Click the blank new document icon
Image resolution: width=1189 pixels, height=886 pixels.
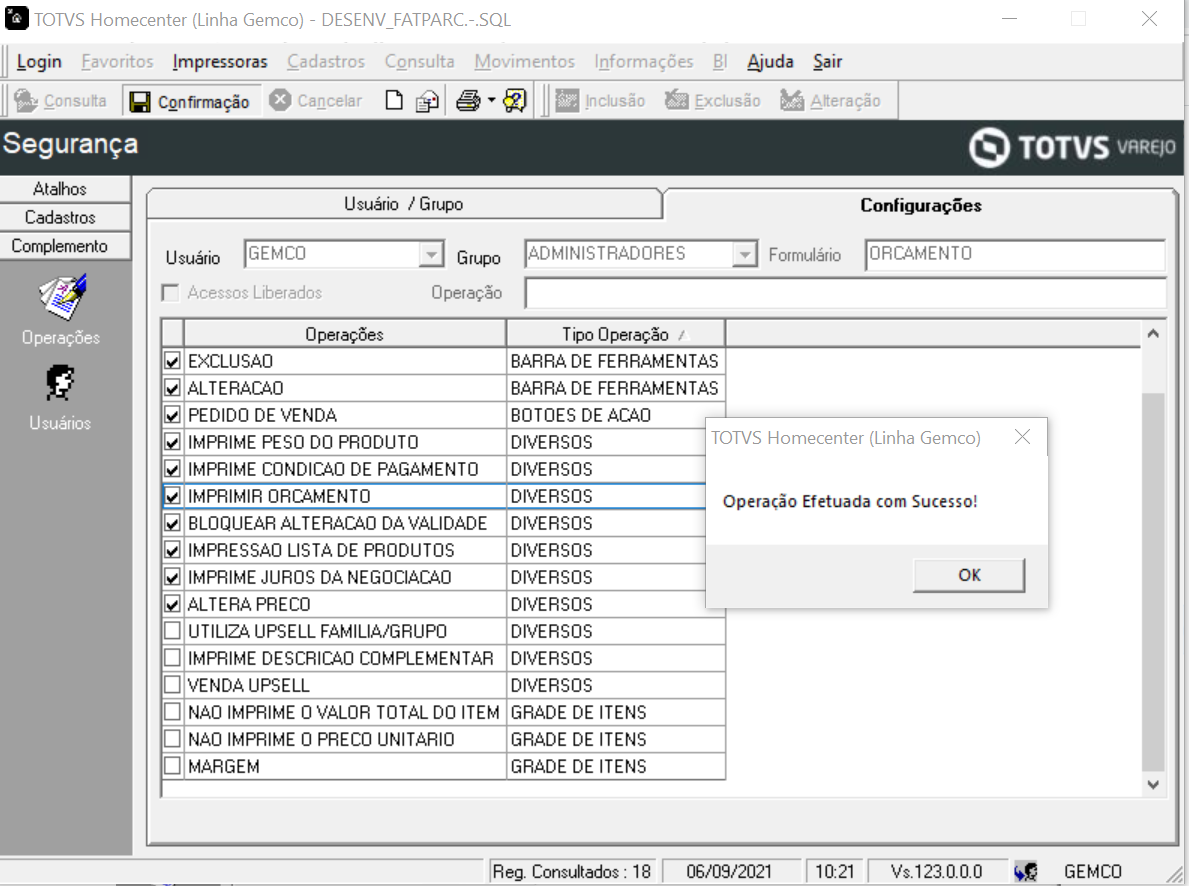394,100
